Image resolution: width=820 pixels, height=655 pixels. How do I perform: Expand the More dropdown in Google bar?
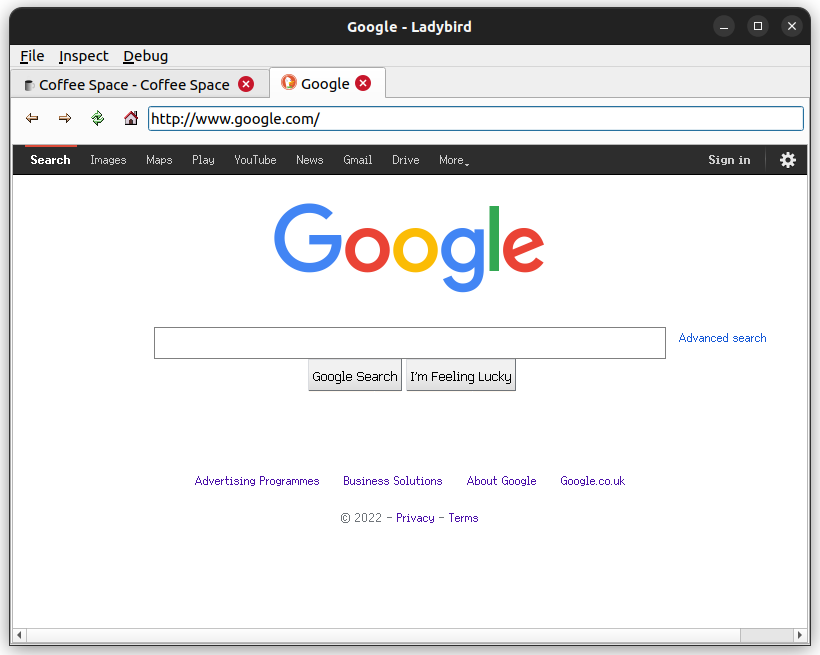[x=454, y=160]
